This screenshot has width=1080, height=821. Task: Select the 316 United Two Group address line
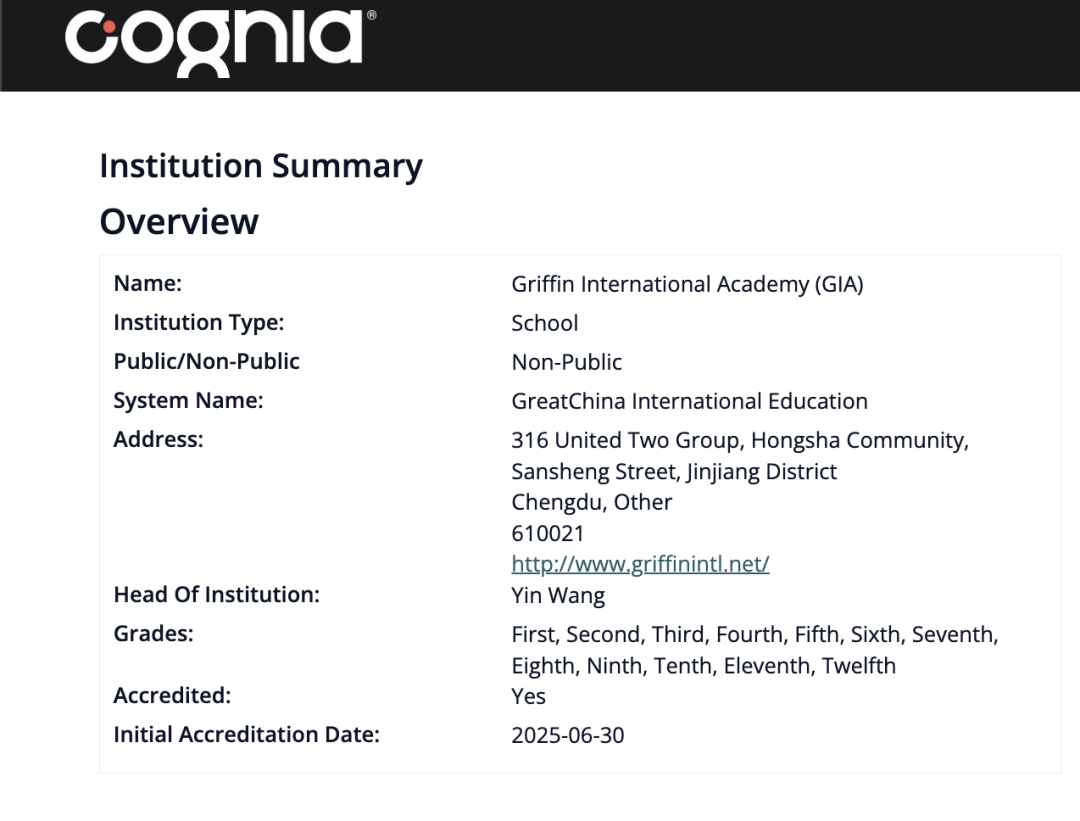point(739,440)
